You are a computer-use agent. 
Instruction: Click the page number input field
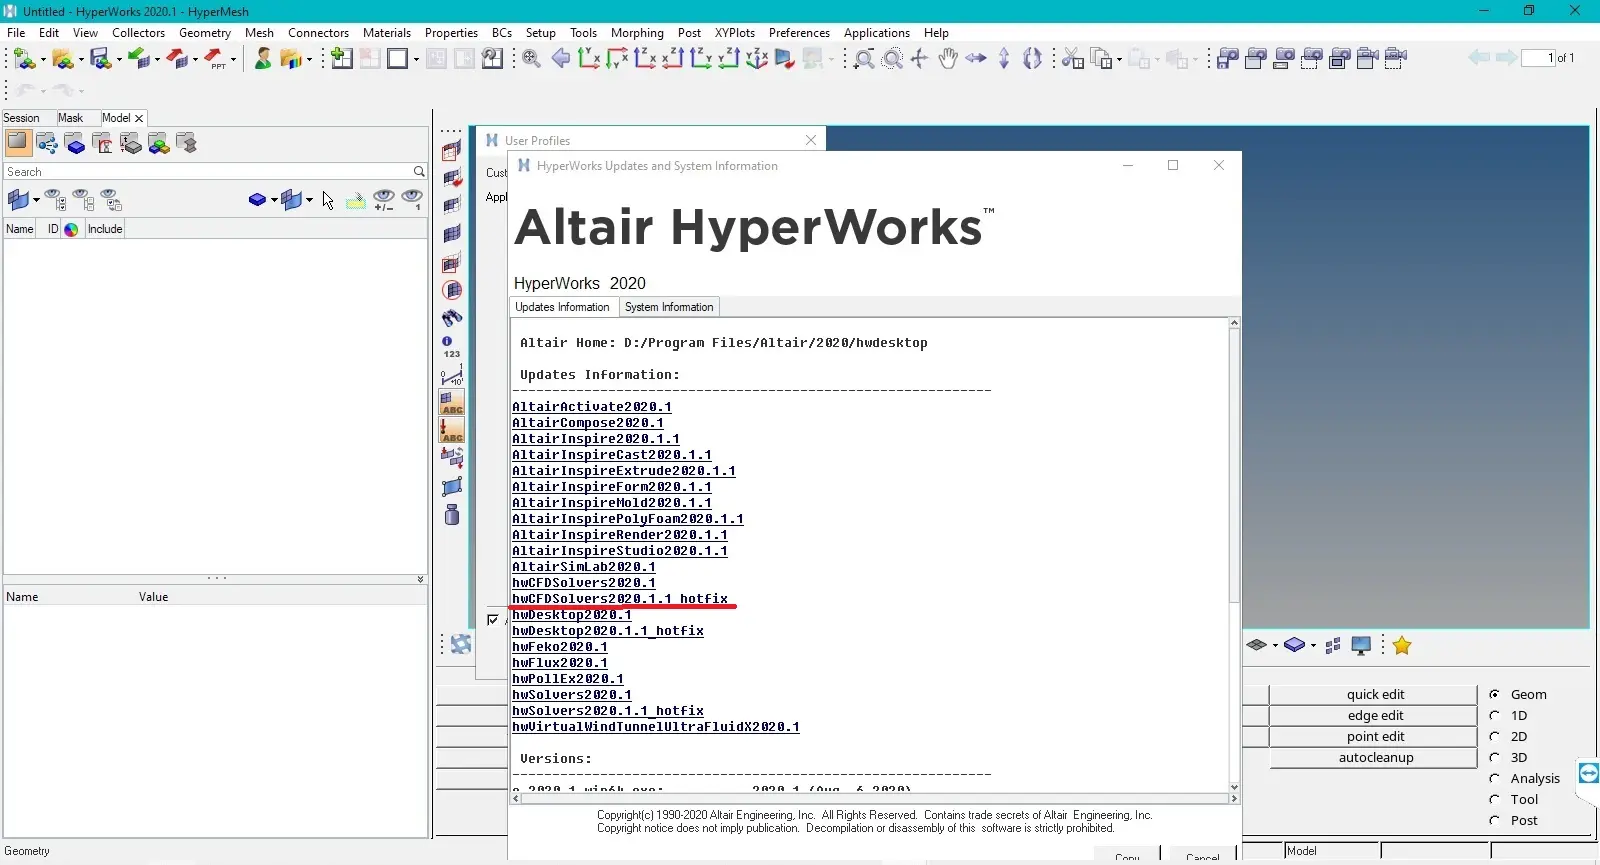coord(1538,58)
